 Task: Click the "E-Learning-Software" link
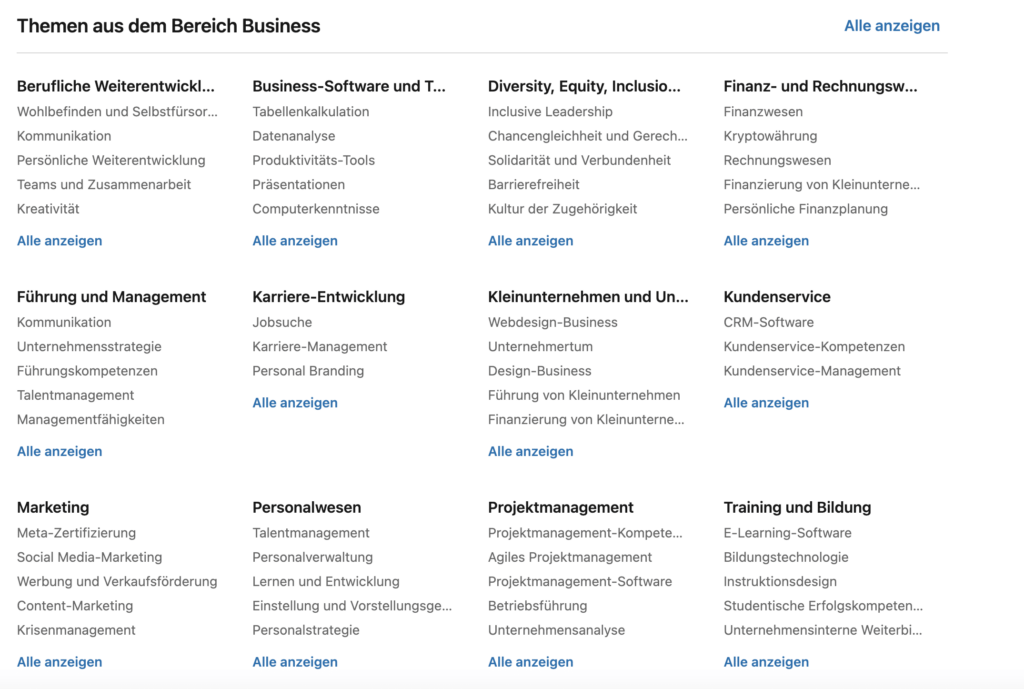coord(787,534)
